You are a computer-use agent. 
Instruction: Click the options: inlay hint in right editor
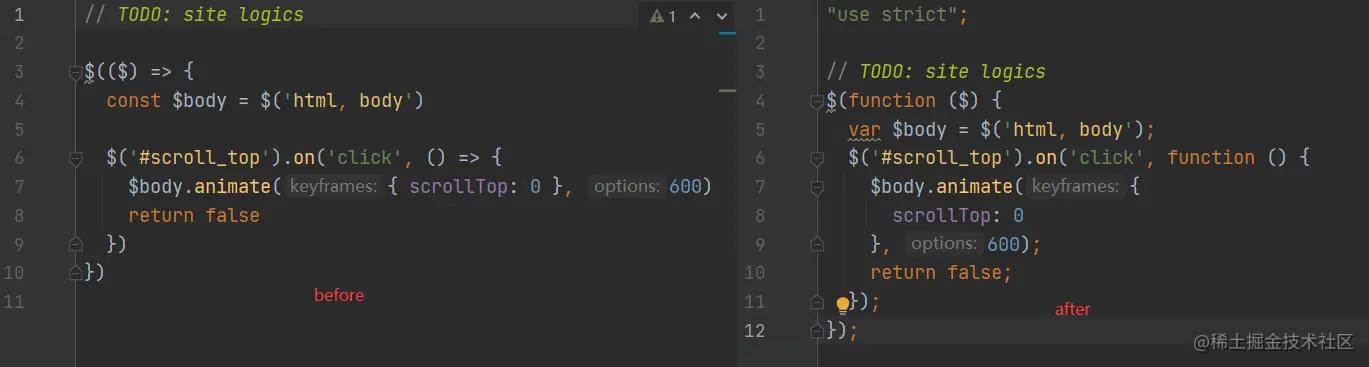point(943,244)
